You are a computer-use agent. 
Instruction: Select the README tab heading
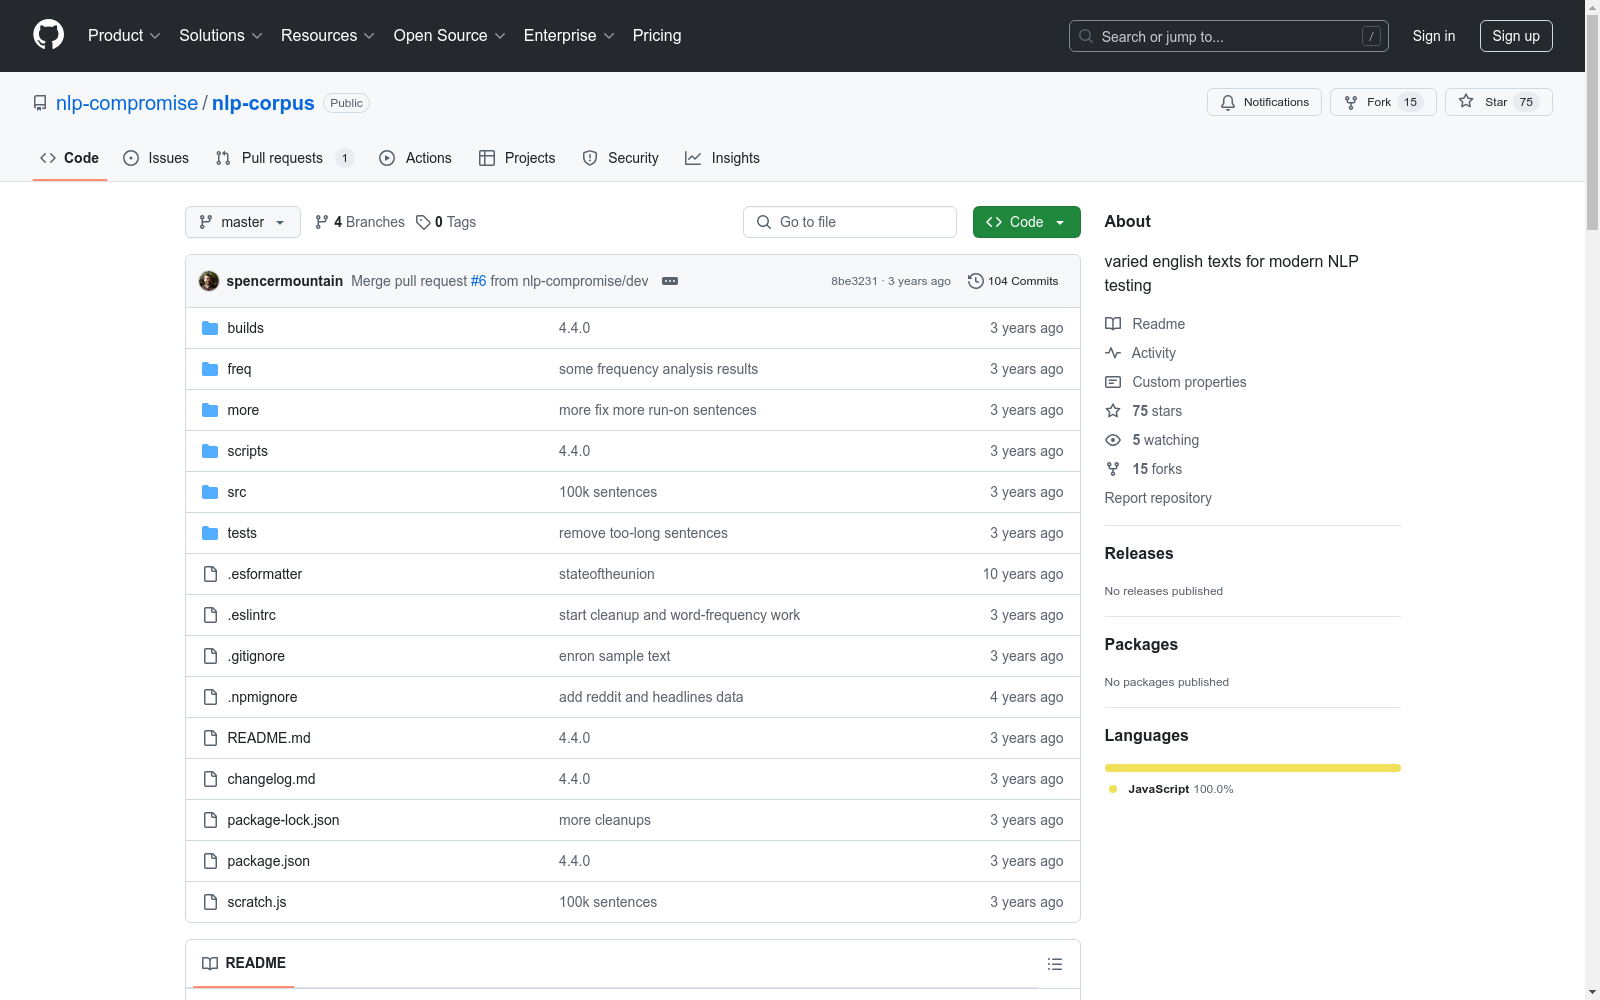[244, 963]
